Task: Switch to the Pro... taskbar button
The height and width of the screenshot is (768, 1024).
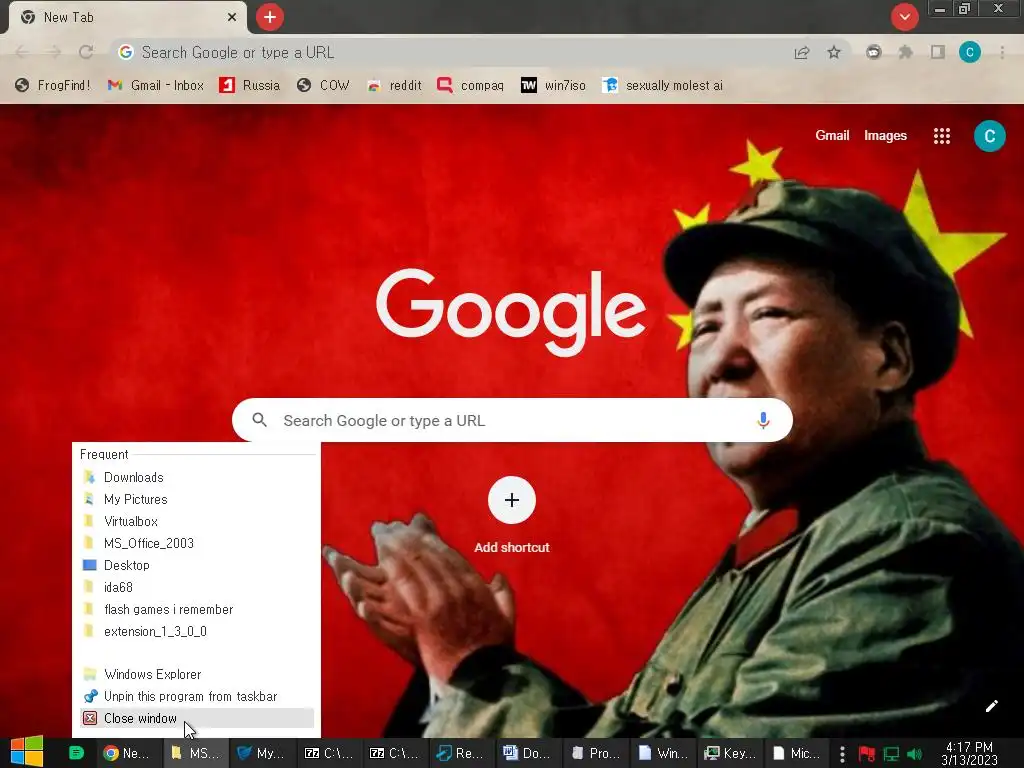Action: pos(595,753)
